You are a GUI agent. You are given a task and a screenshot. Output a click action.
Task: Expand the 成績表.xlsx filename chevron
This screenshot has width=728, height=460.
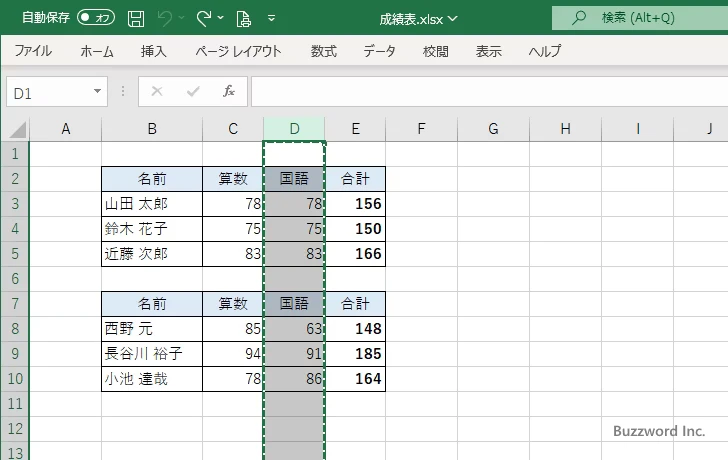click(x=453, y=19)
